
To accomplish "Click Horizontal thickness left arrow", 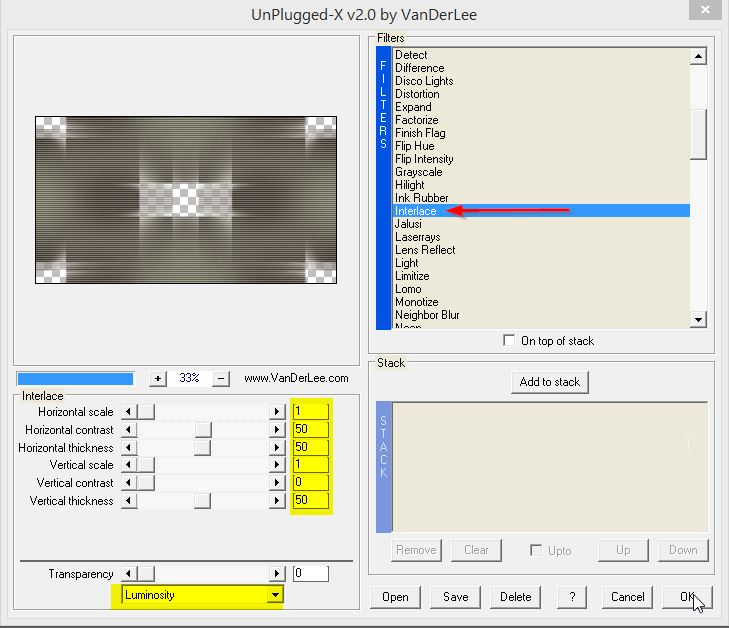I will [x=129, y=448].
